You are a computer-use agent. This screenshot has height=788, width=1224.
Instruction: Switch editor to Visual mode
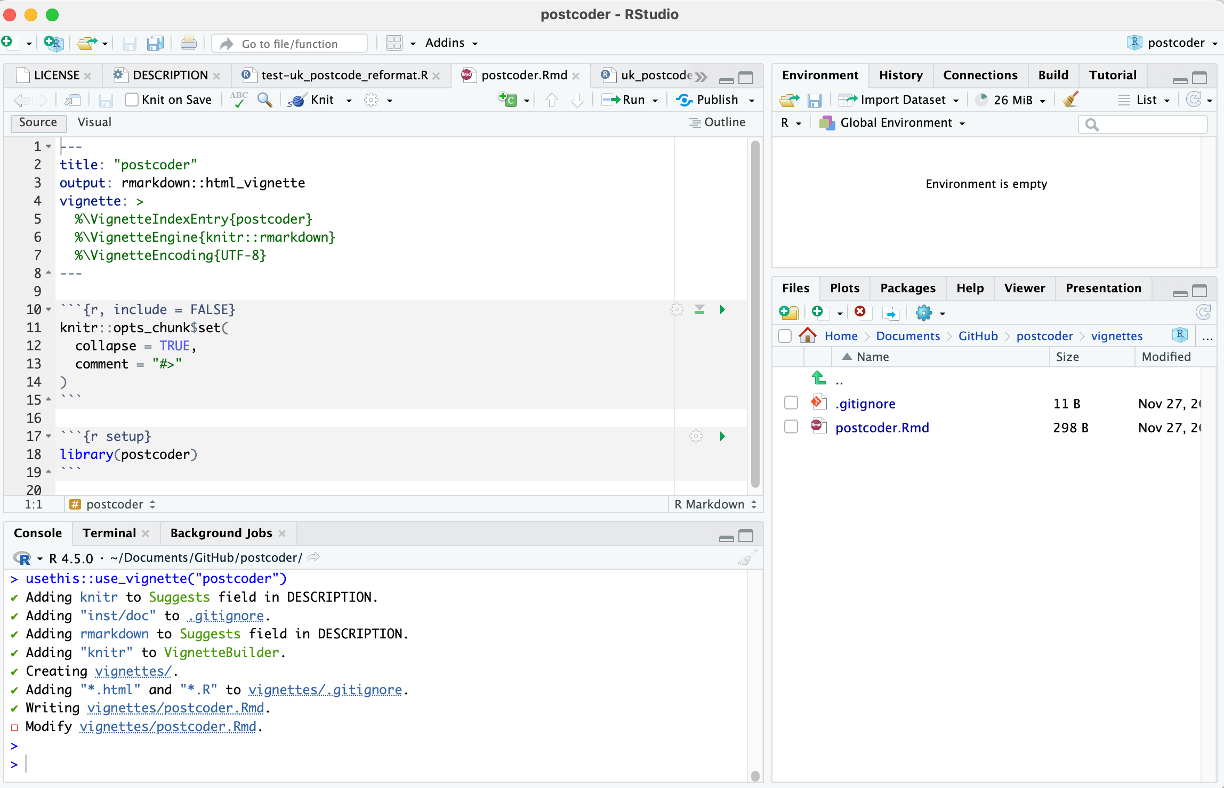[95, 122]
